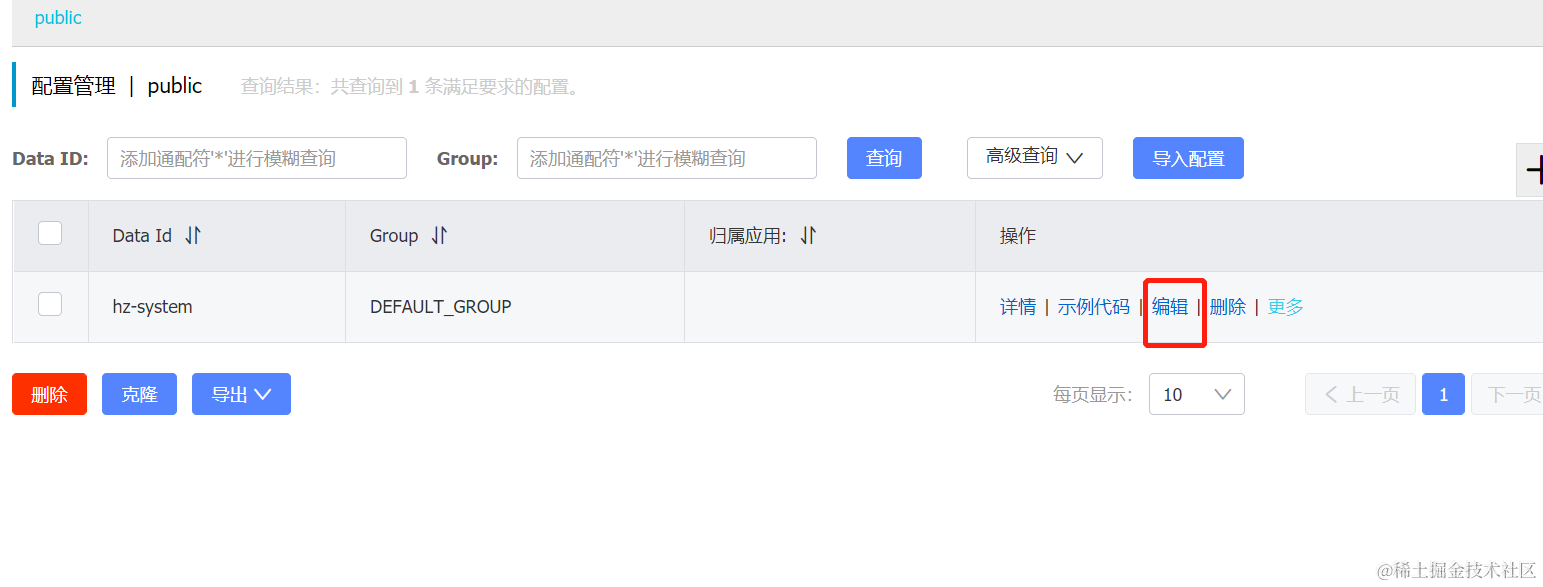Click the Group column sort icon
The image size is (1543, 587).
point(439,235)
